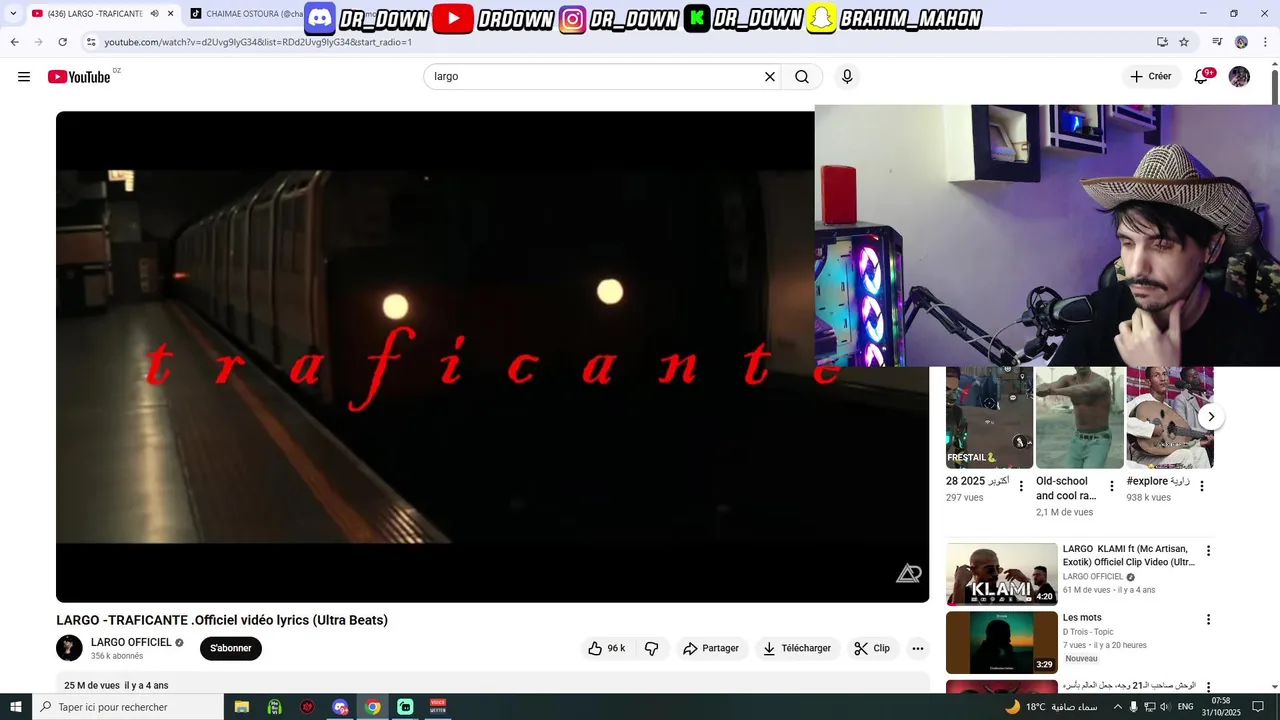
Task: Open the 'Old-school and cool' short thumbnail
Action: click(x=1080, y=417)
